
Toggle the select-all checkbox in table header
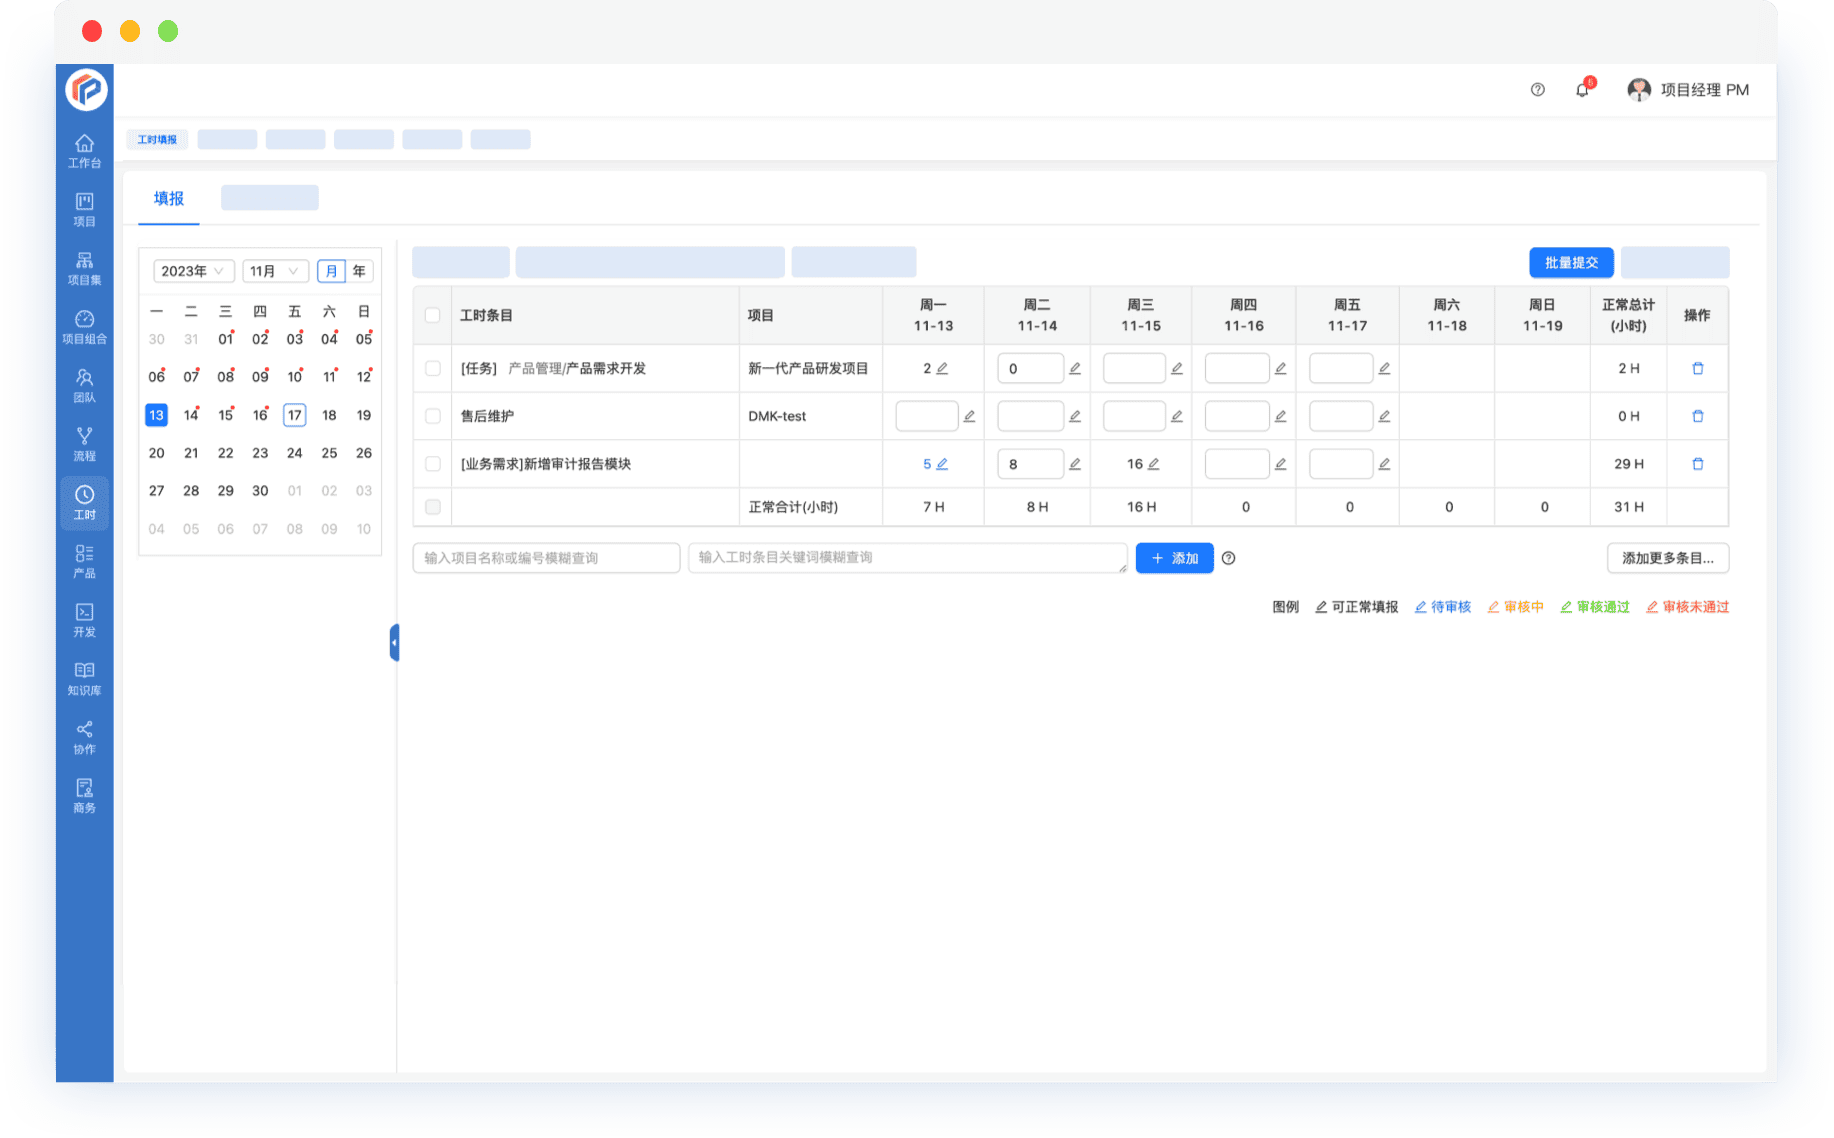(x=433, y=315)
